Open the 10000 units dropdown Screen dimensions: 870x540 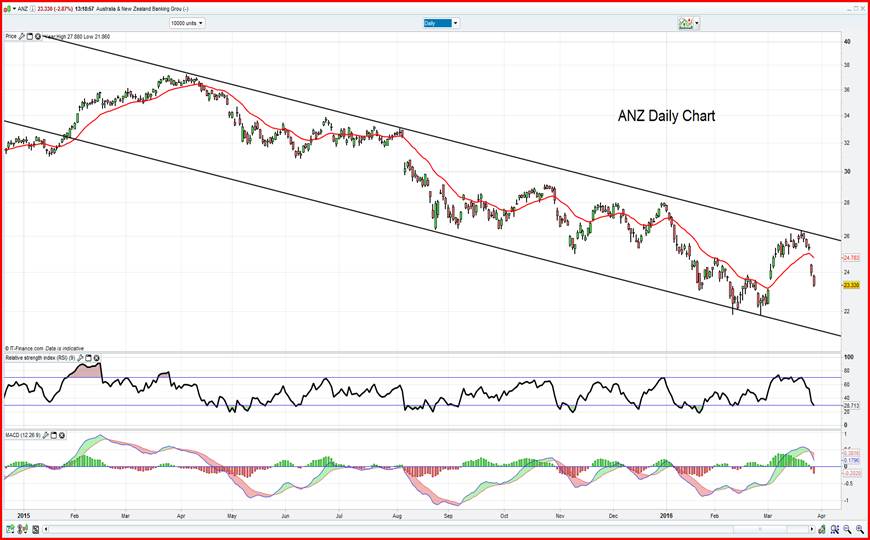187,22
